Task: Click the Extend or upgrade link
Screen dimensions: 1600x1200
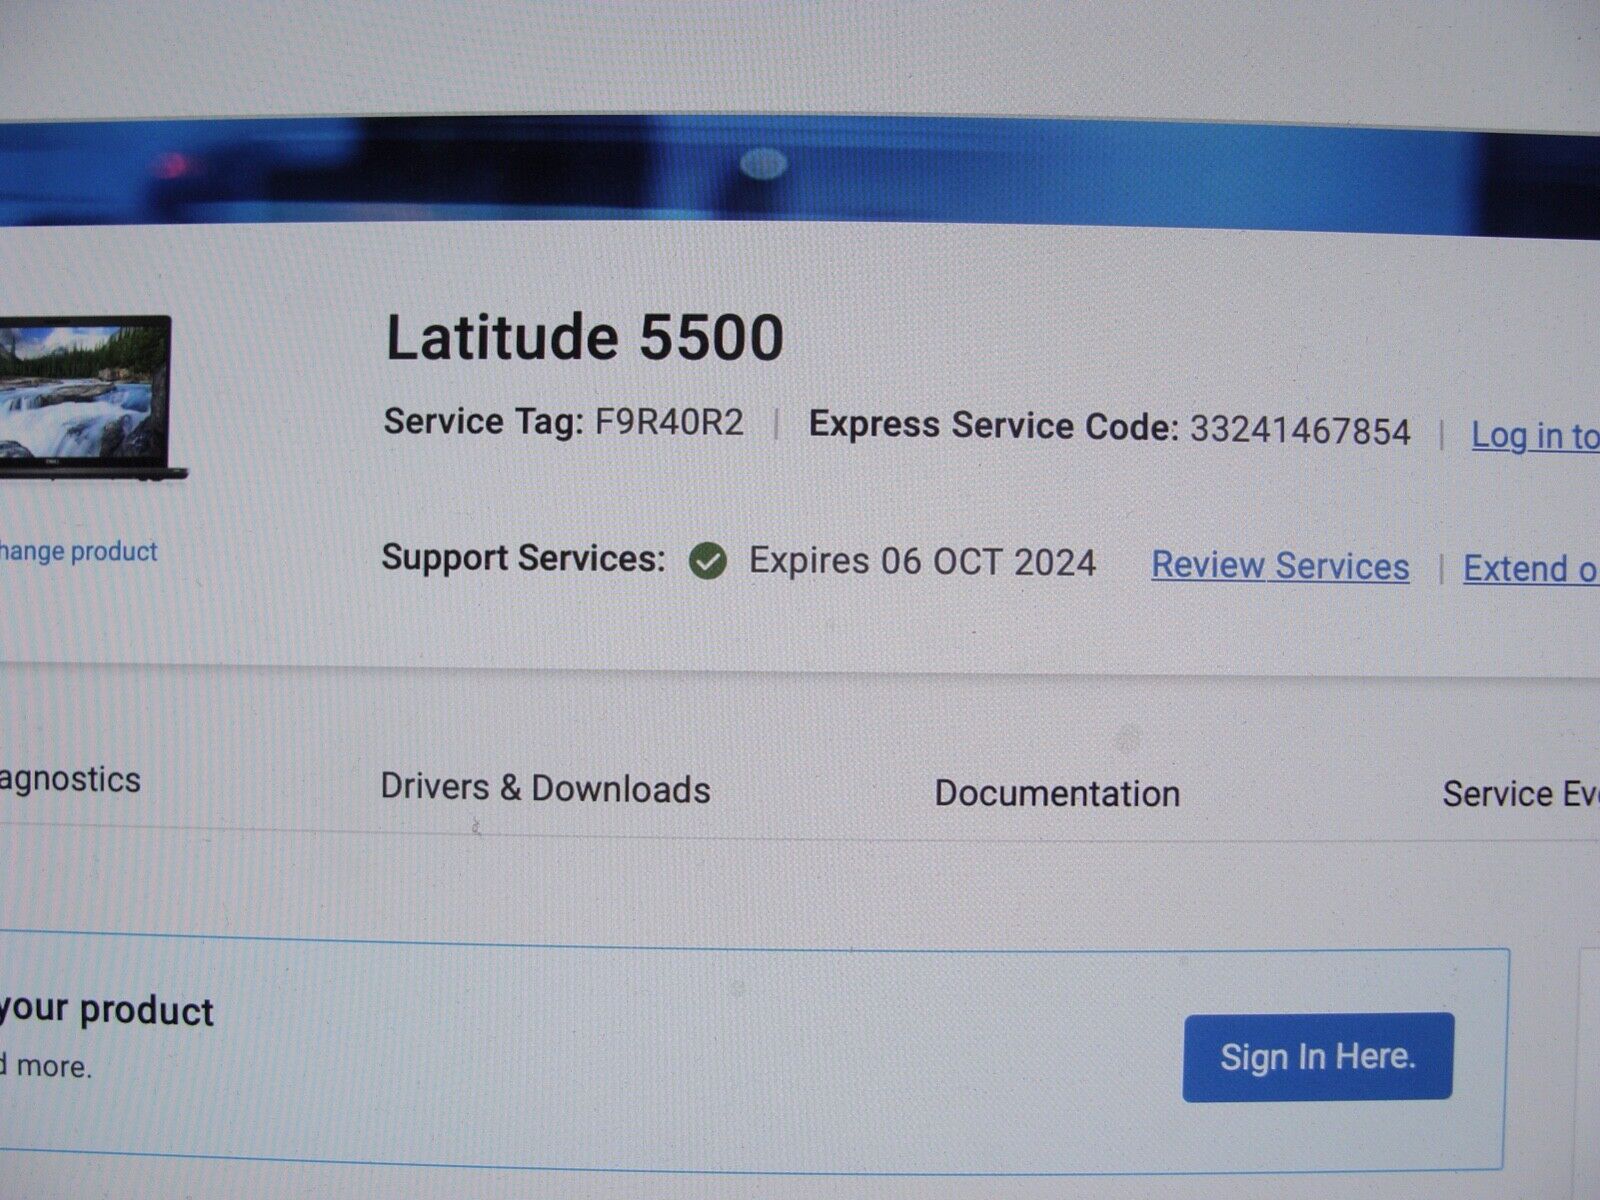Action: coord(1531,568)
